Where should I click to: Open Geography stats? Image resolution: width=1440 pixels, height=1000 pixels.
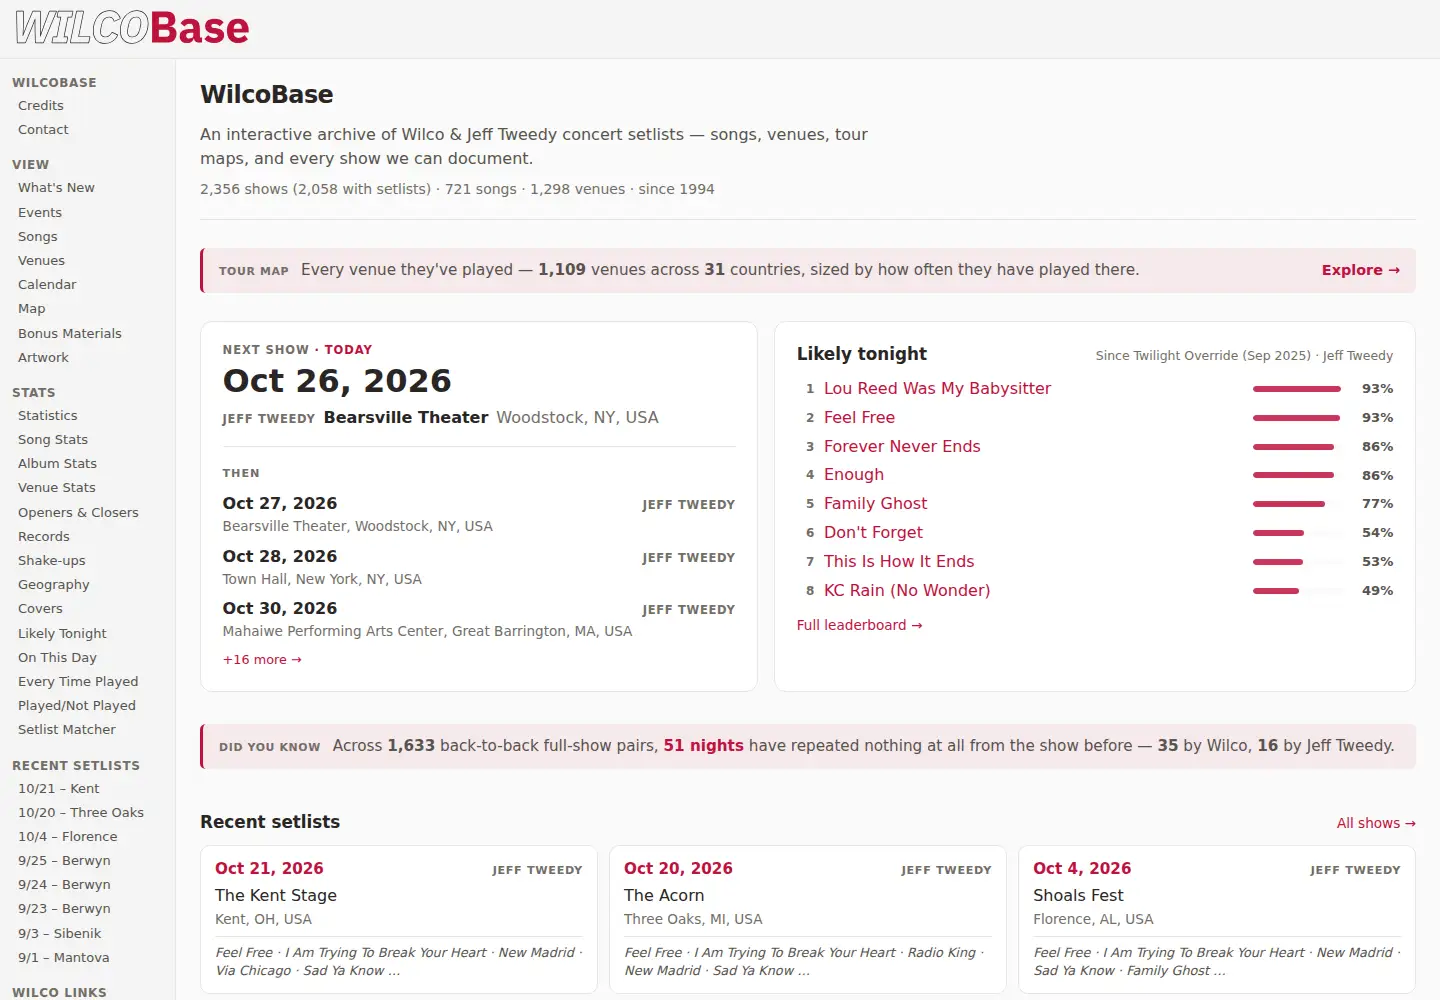[54, 585]
